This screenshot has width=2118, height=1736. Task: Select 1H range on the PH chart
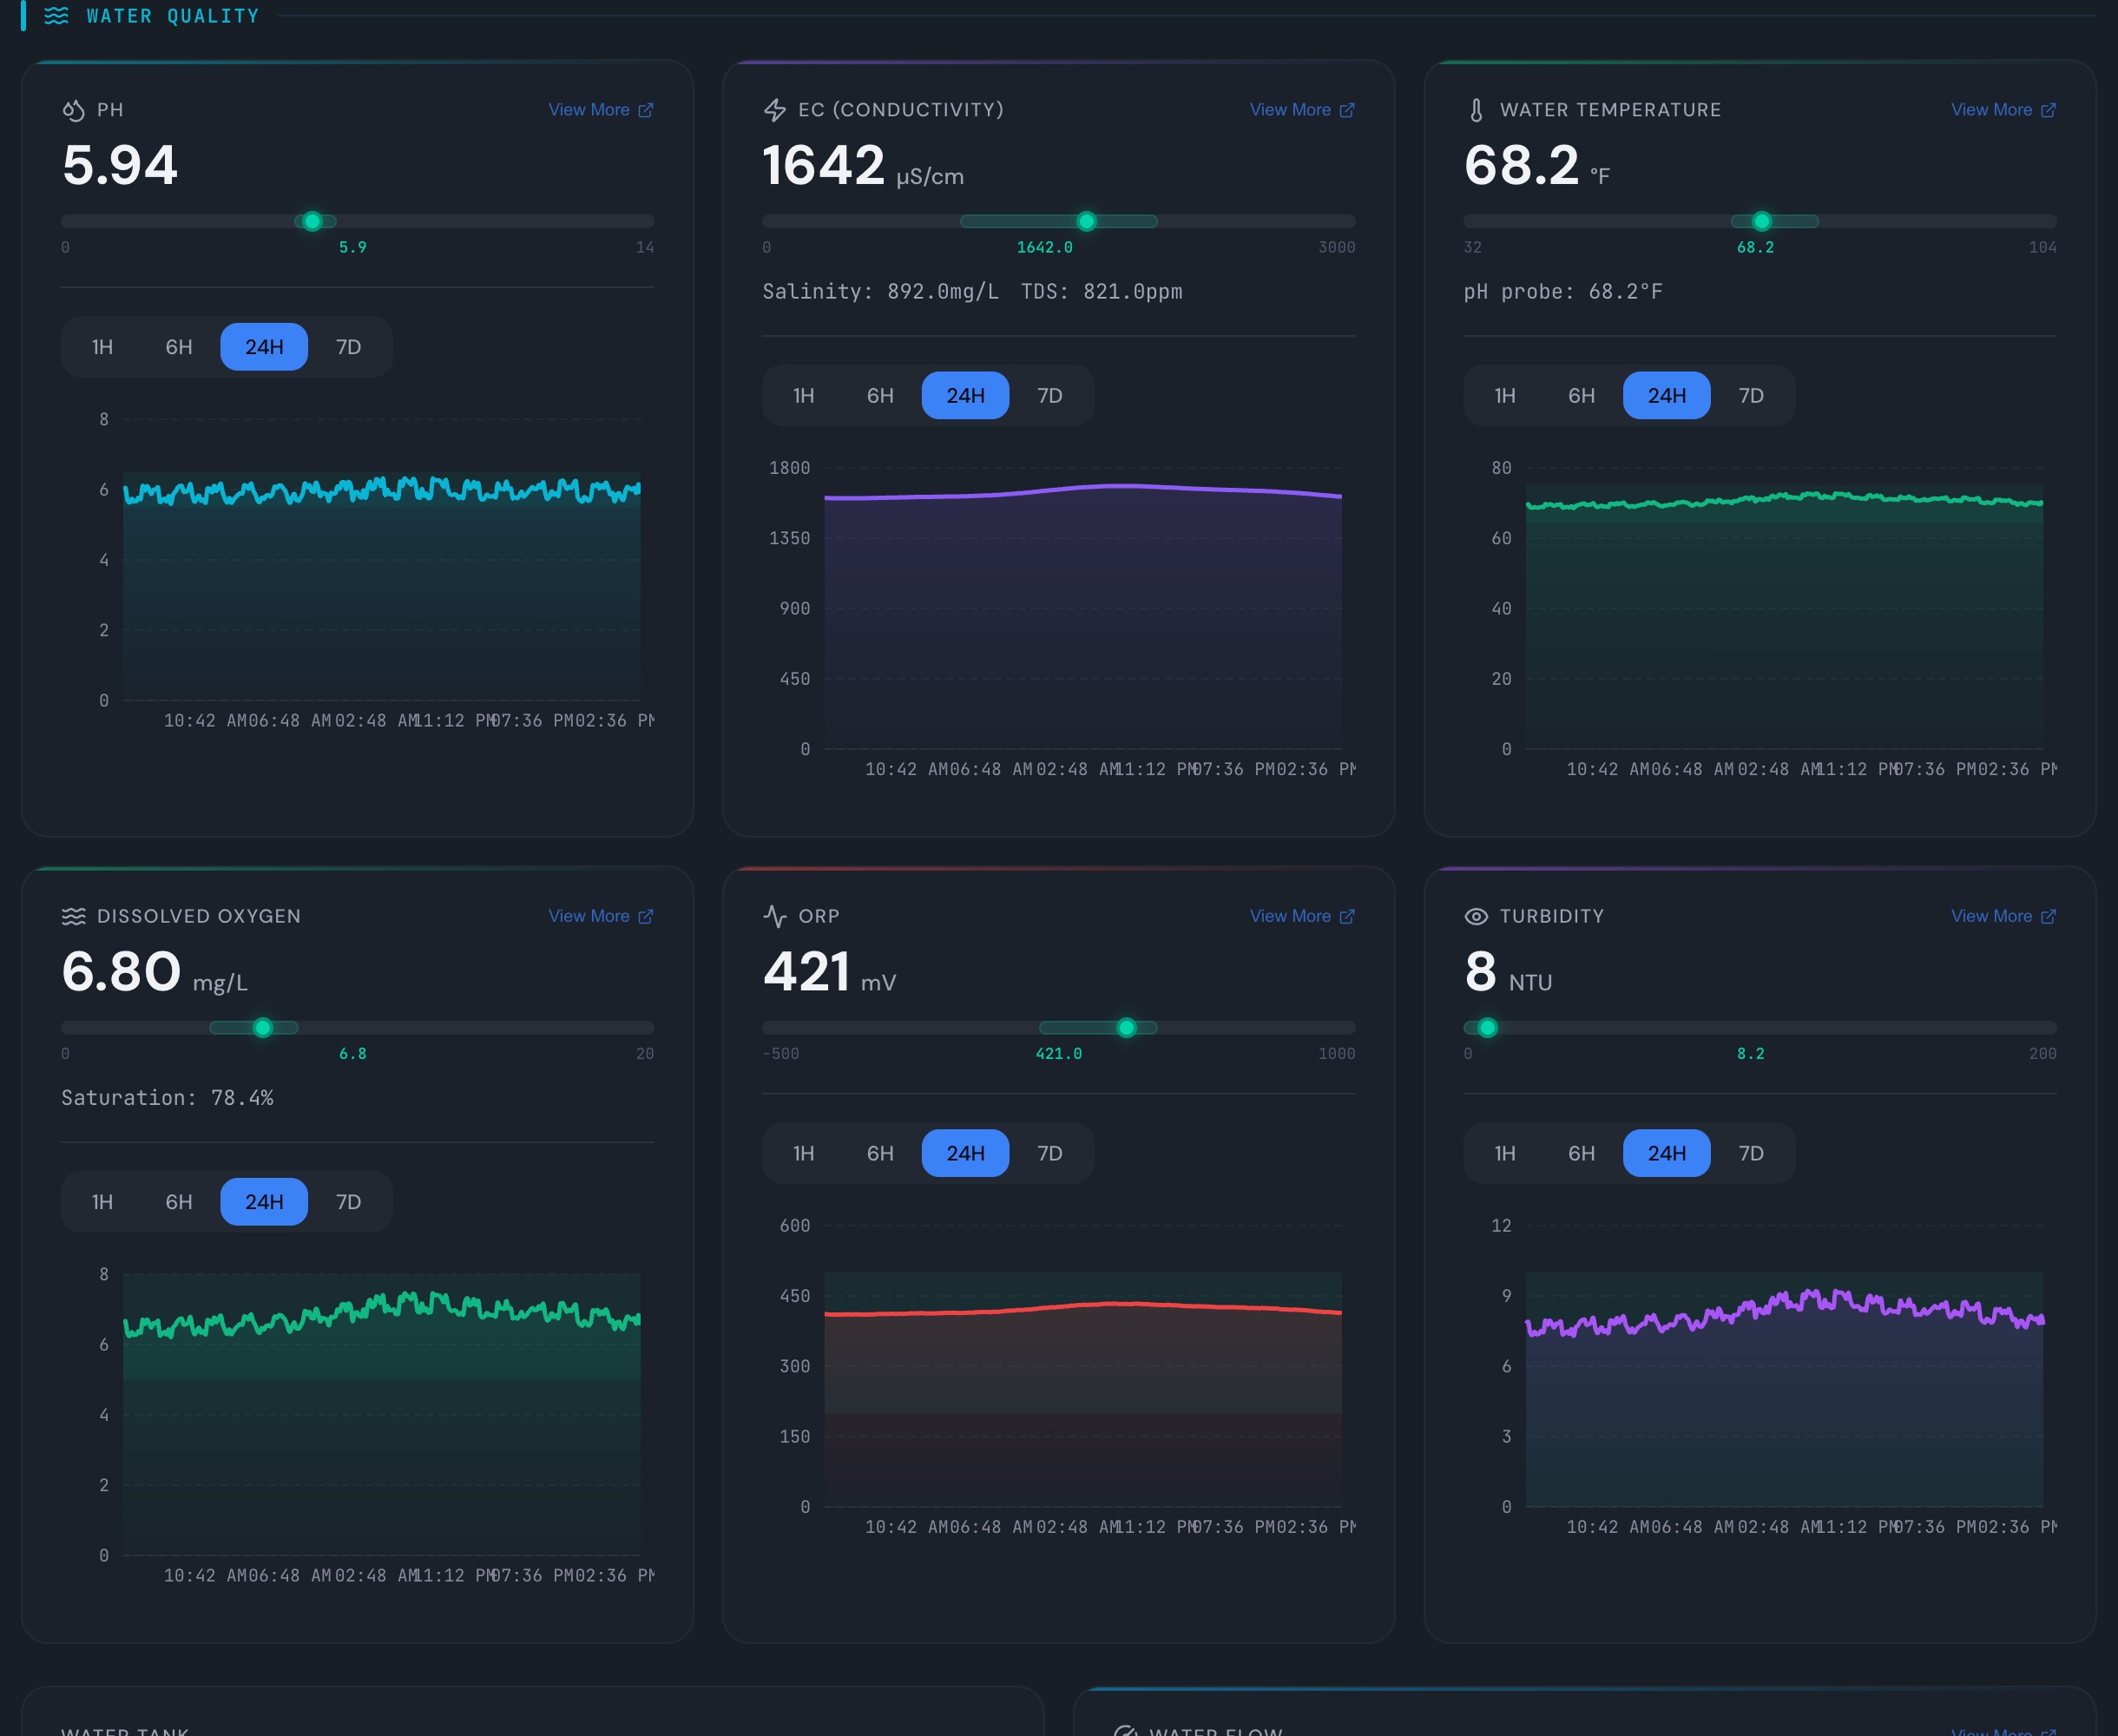coord(102,347)
